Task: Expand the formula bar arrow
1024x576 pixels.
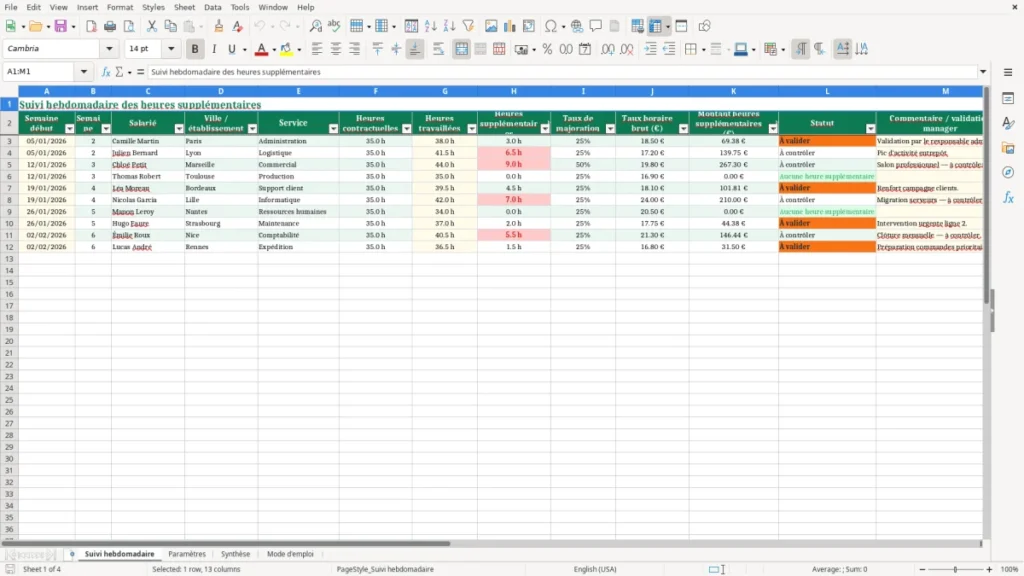Action: click(983, 72)
